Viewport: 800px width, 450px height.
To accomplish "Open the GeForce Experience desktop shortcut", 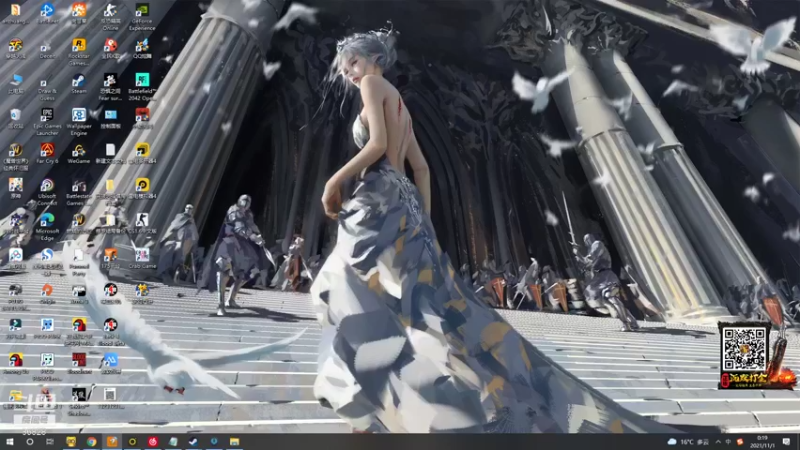I will 142,16.
